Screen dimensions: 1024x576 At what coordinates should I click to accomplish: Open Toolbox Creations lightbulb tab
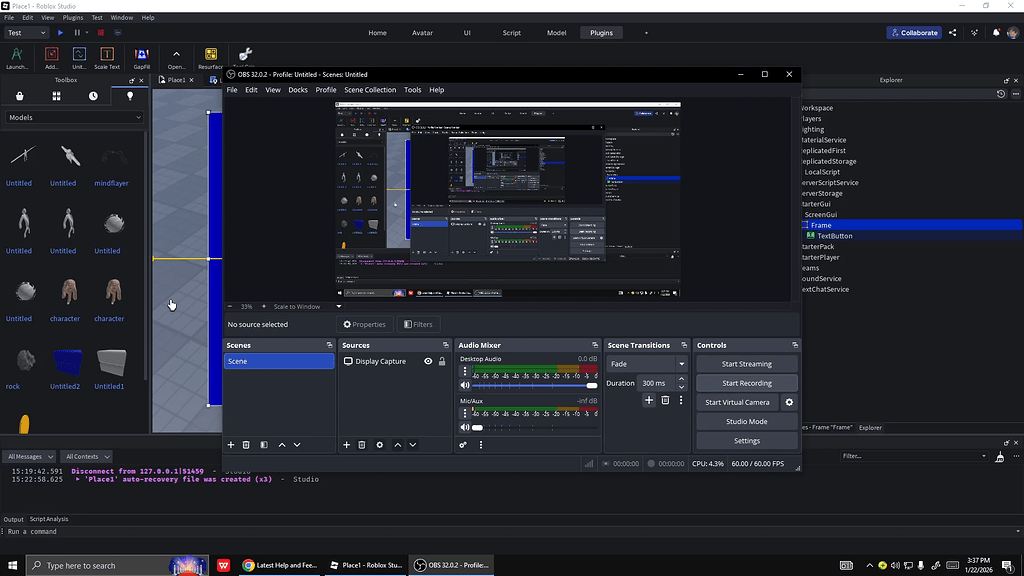(130, 96)
